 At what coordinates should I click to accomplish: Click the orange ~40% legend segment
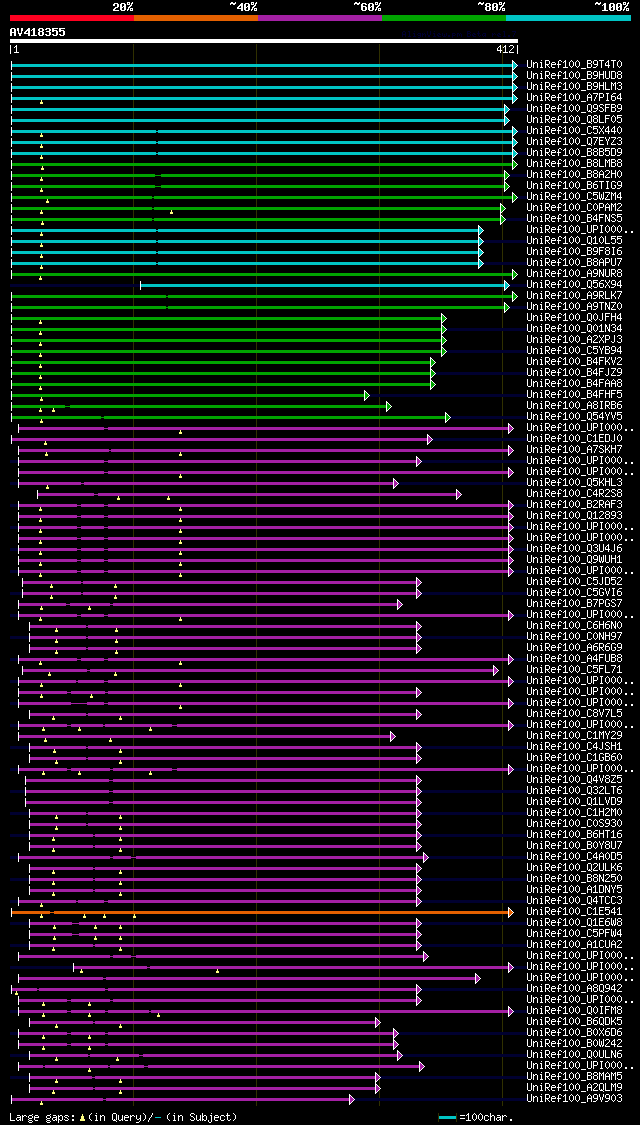[x=196, y=17]
